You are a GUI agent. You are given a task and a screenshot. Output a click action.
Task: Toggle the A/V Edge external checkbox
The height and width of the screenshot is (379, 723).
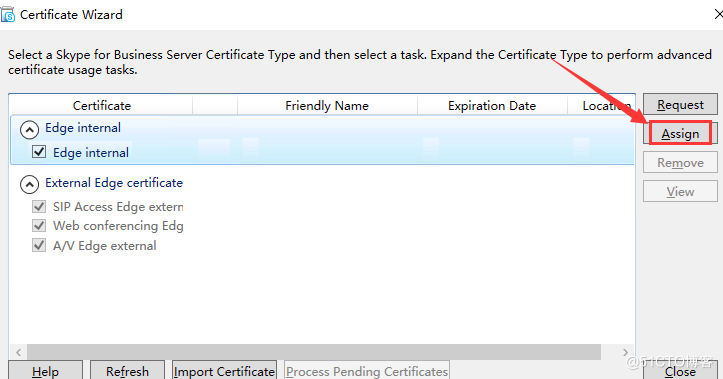39,245
